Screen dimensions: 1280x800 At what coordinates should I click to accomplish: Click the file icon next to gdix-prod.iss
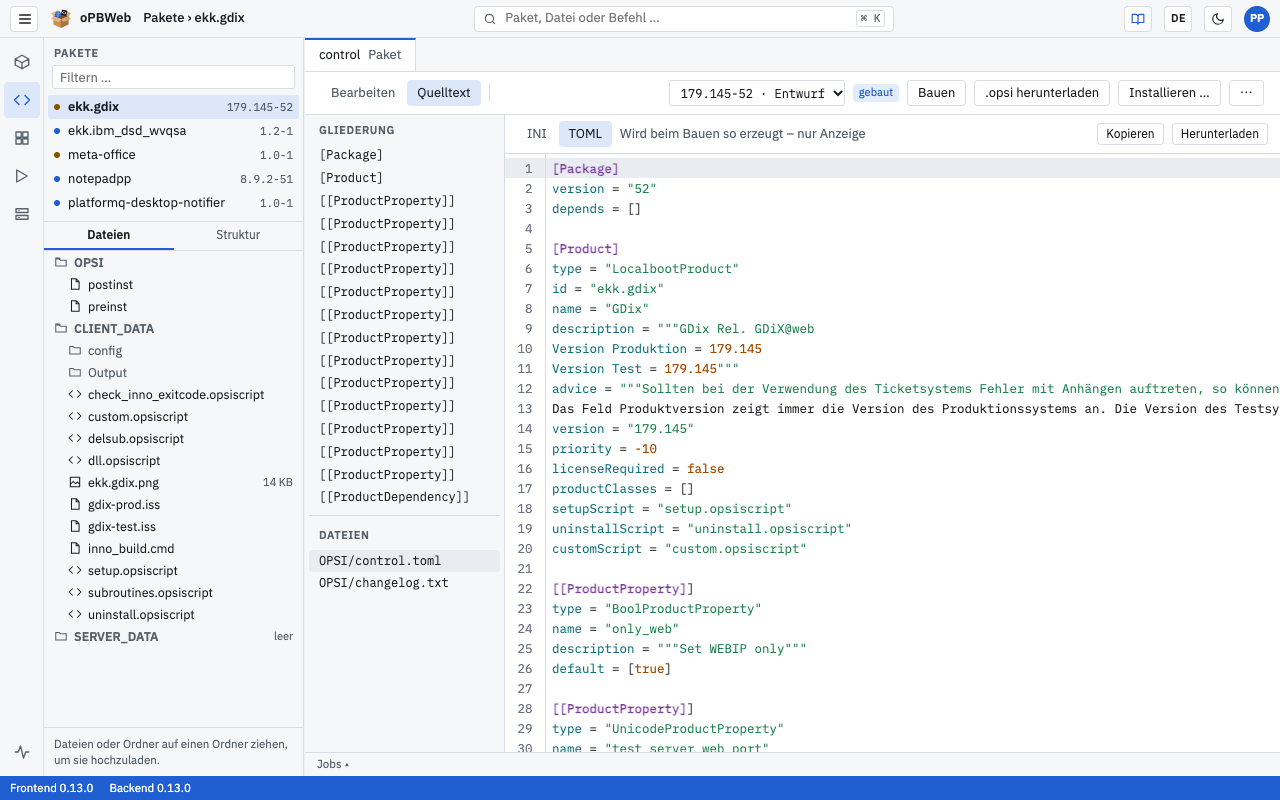(75, 504)
